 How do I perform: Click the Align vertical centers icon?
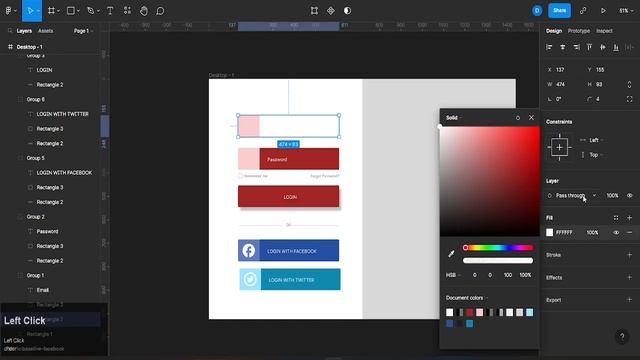(603, 47)
